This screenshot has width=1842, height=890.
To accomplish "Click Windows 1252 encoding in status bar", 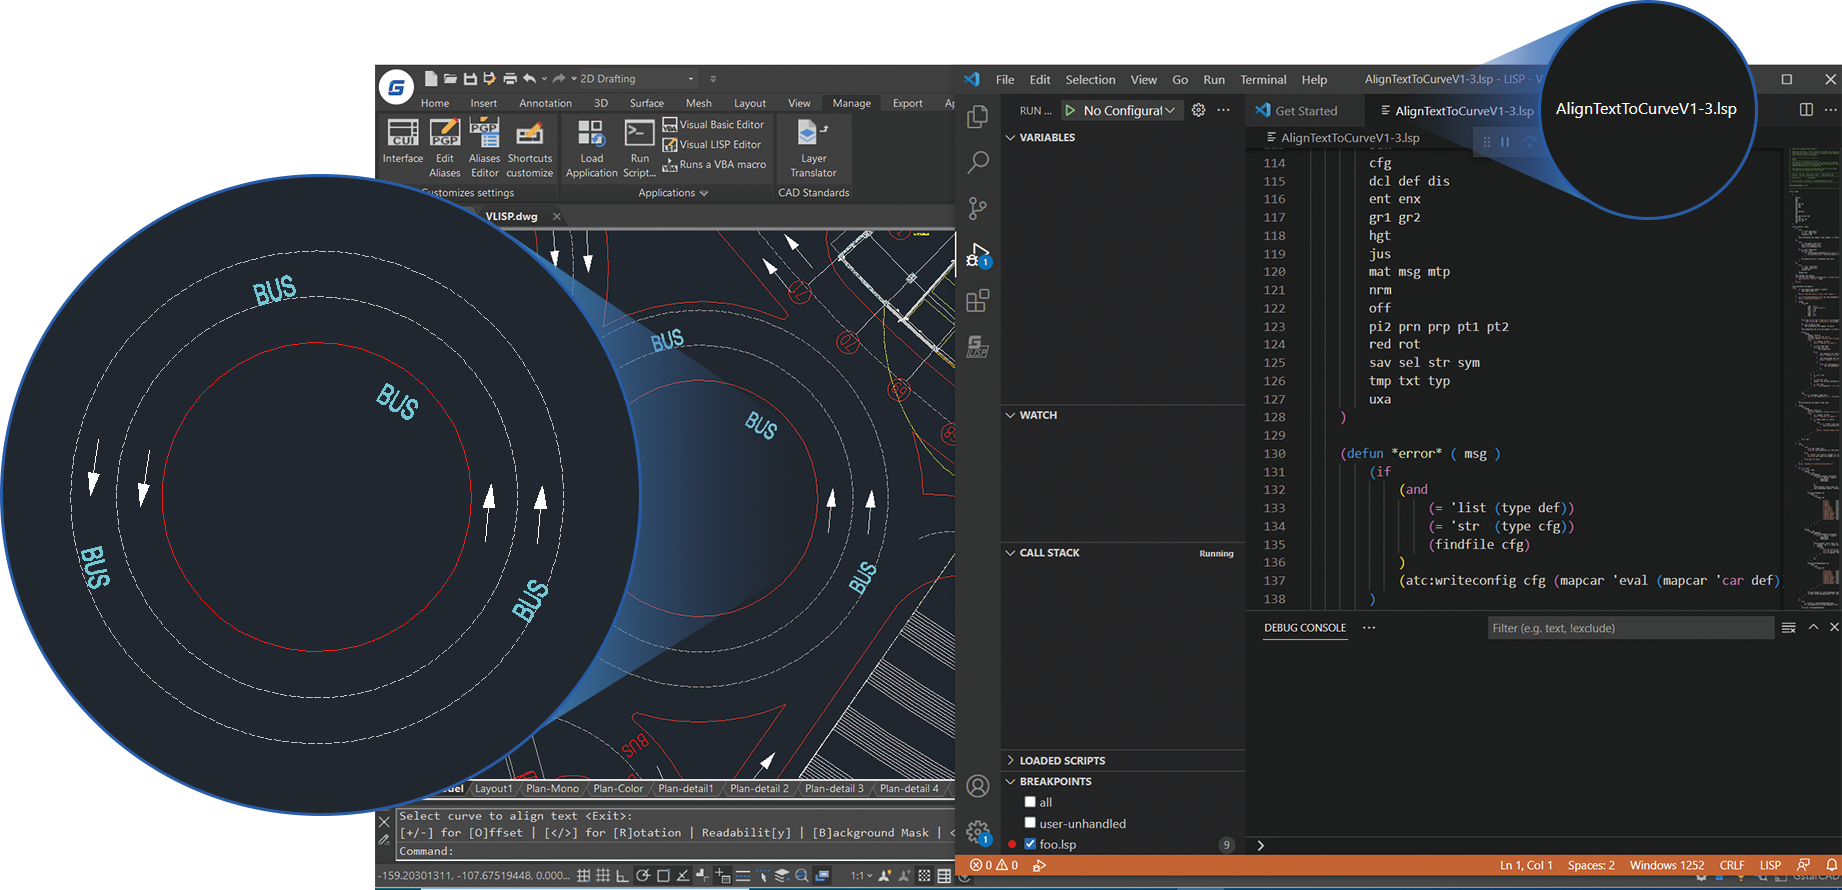I will [x=1667, y=865].
